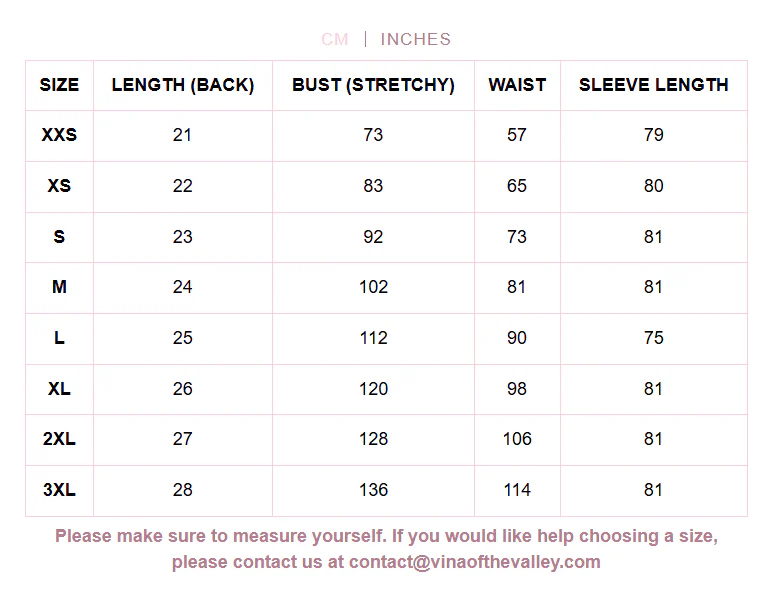772x590 pixels.
Task: Click the bust value 102 for M
Action: (373, 287)
